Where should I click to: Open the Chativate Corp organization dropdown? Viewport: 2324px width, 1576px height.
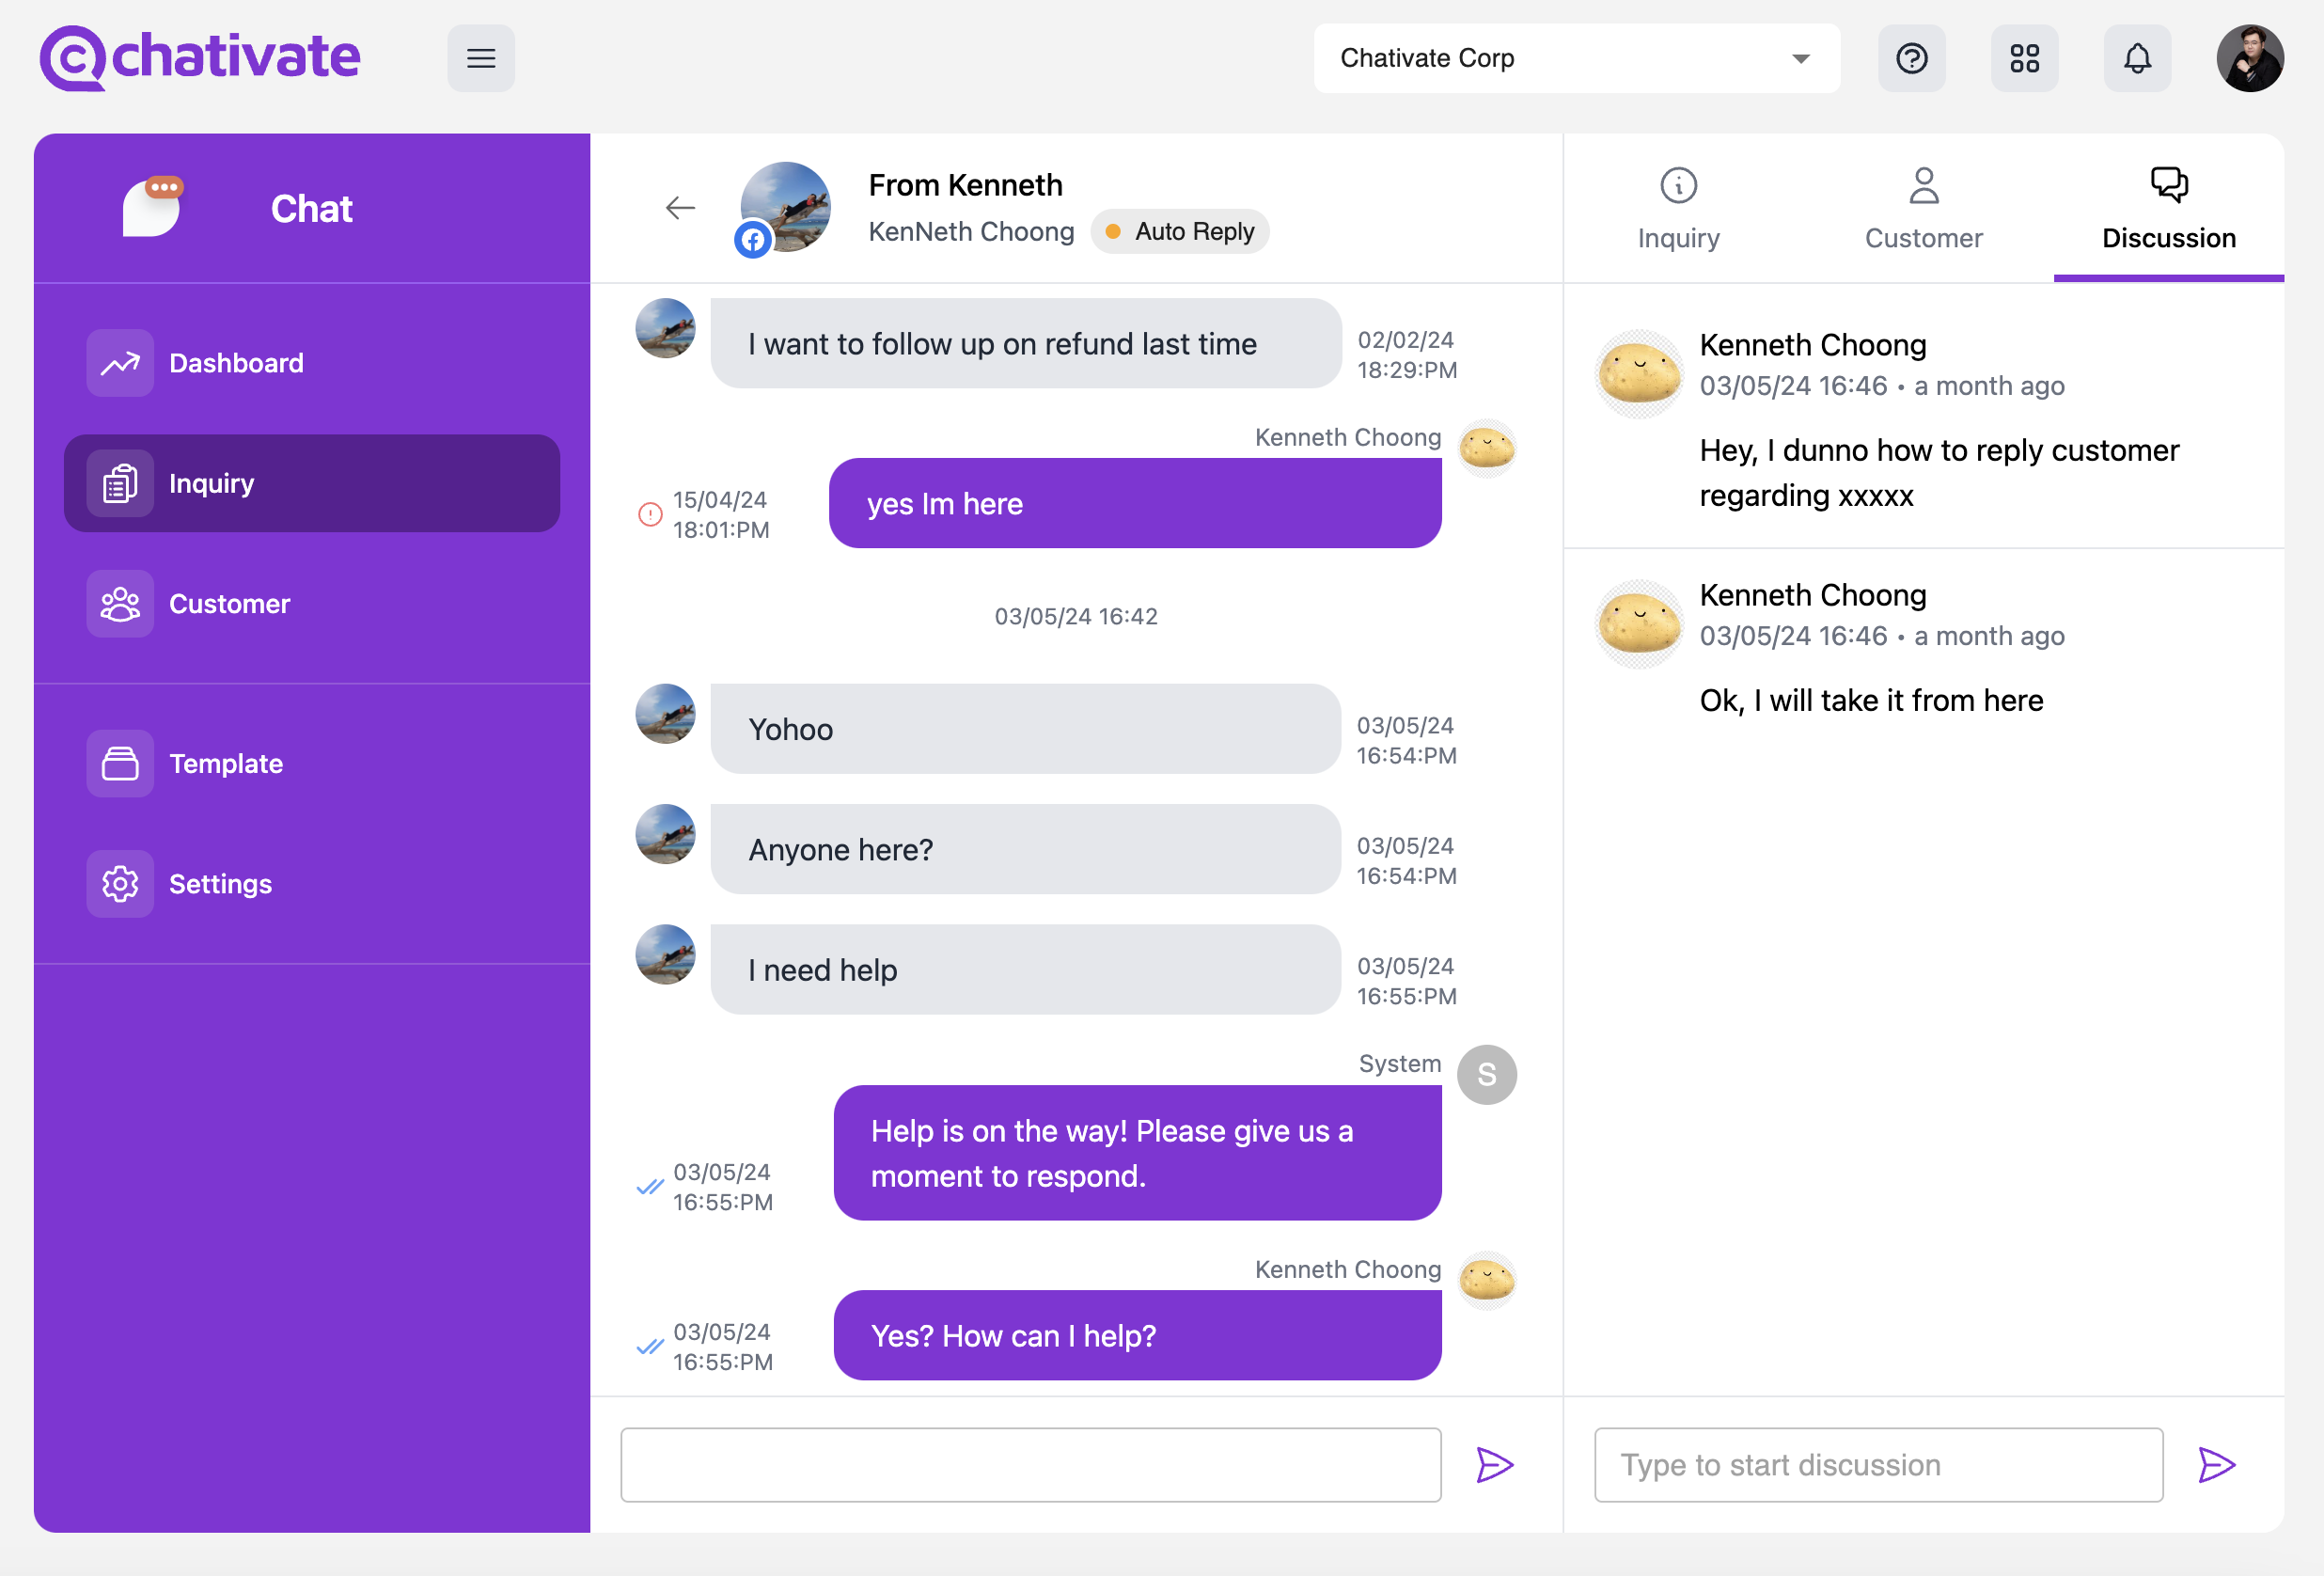click(x=1576, y=58)
